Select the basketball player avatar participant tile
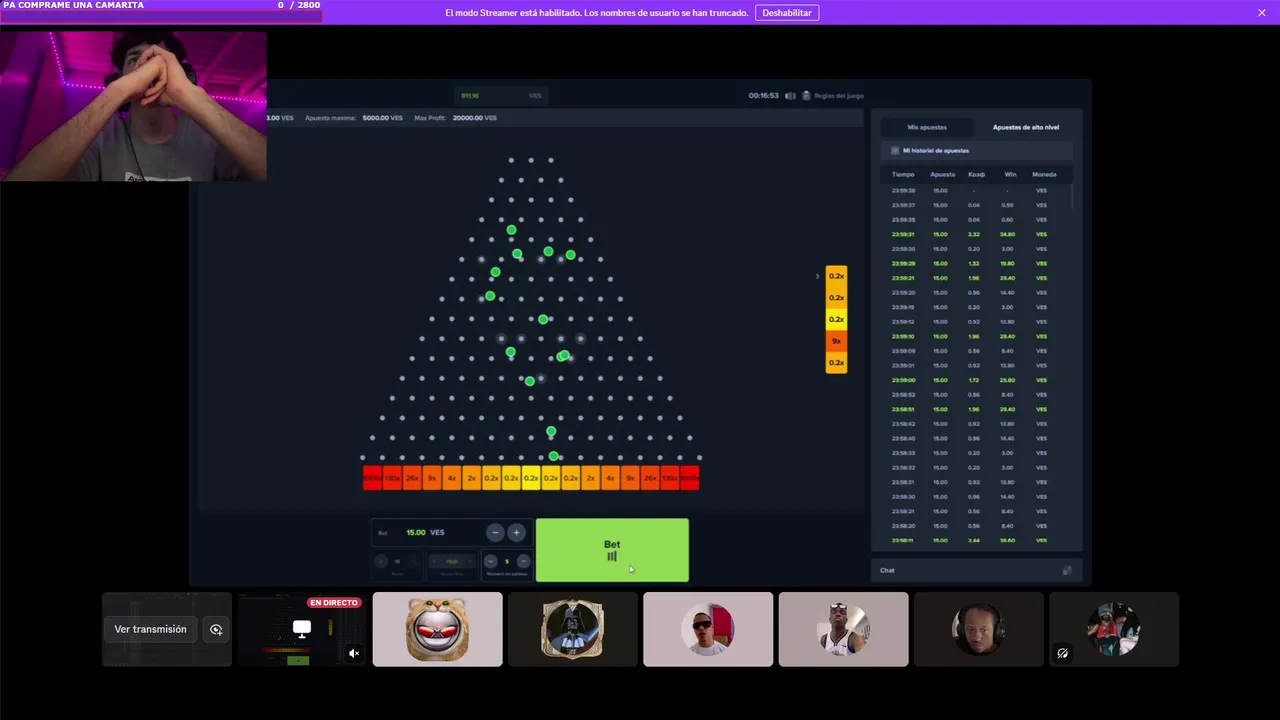The height and width of the screenshot is (720, 1280). click(x=844, y=629)
